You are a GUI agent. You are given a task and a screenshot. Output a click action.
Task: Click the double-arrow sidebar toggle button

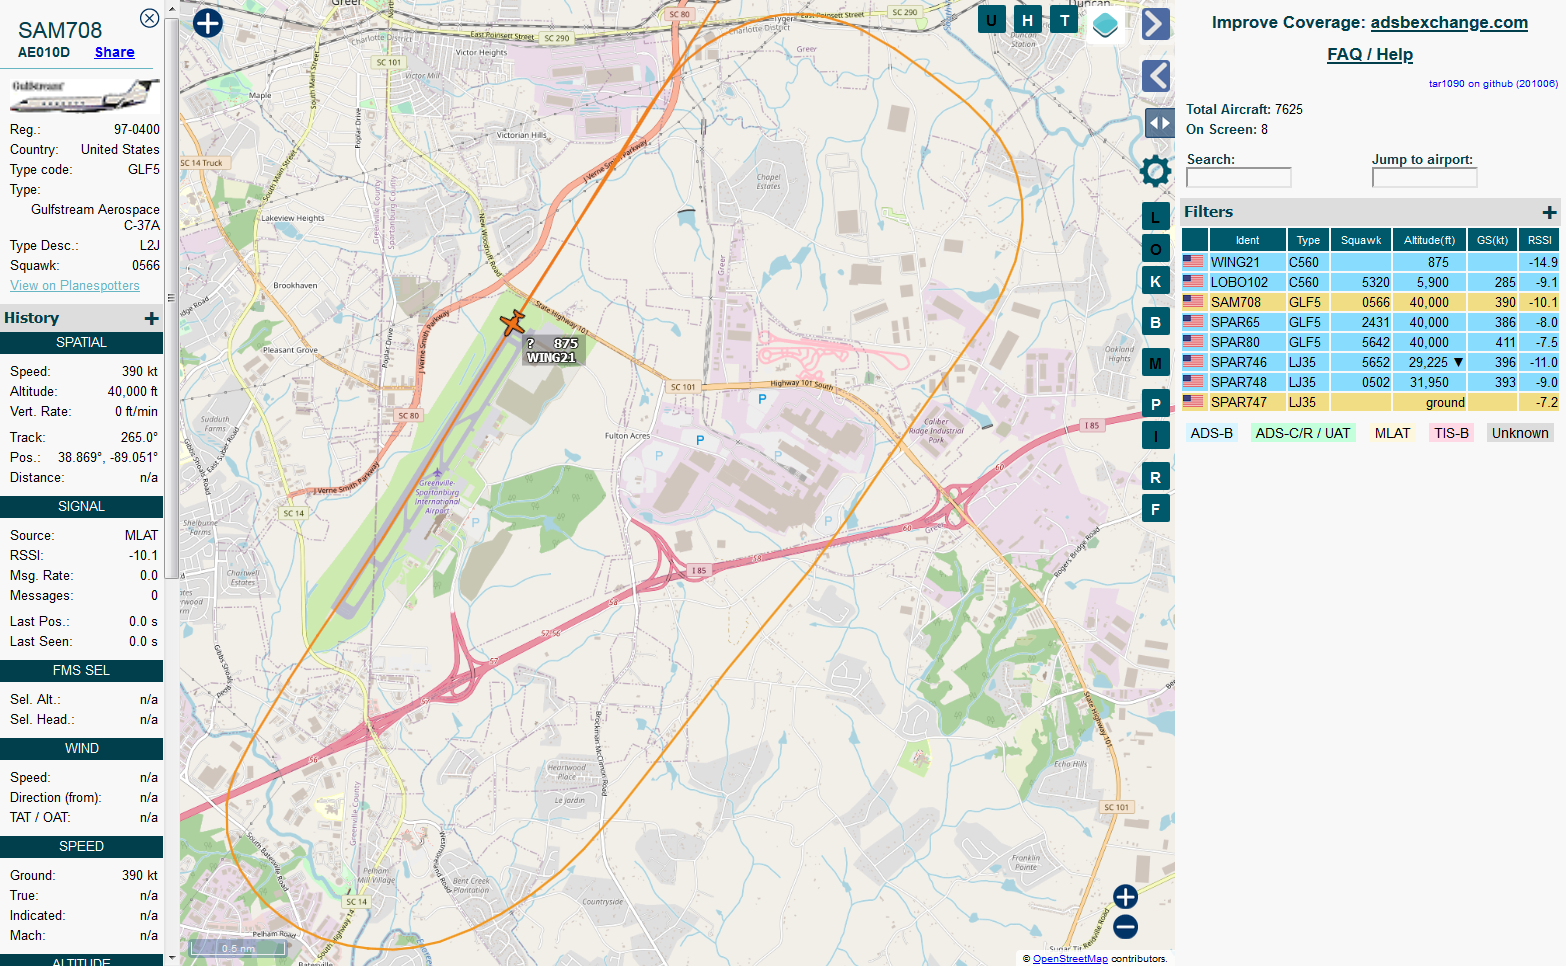(x=1159, y=123)
